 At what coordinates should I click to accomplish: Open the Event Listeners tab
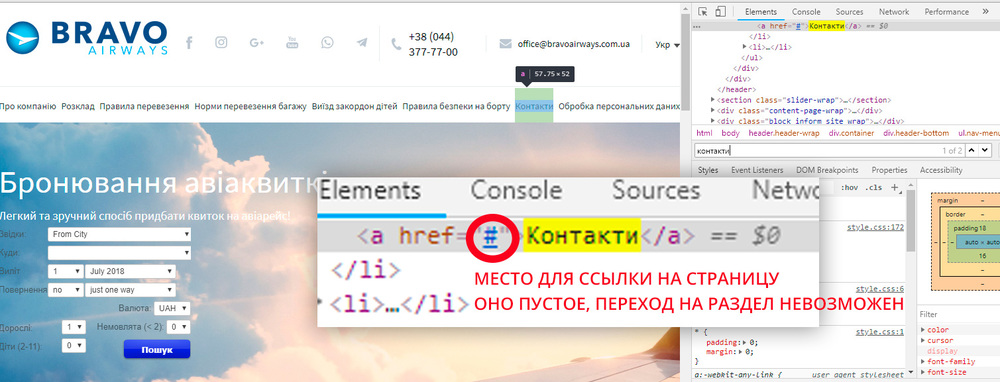757,170
